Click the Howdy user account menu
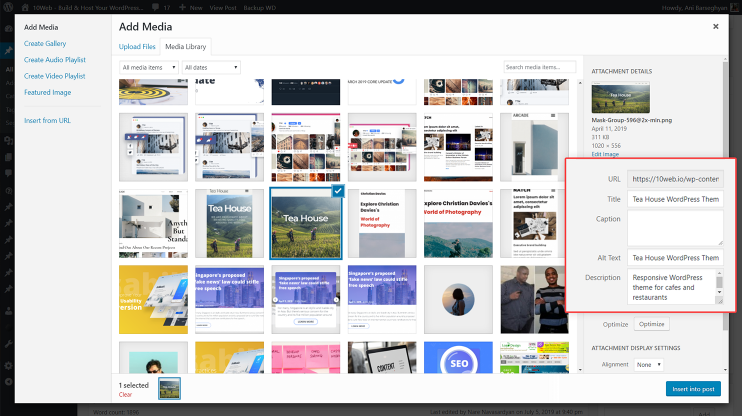Screen dimensions: 742x416 [698, 8]
